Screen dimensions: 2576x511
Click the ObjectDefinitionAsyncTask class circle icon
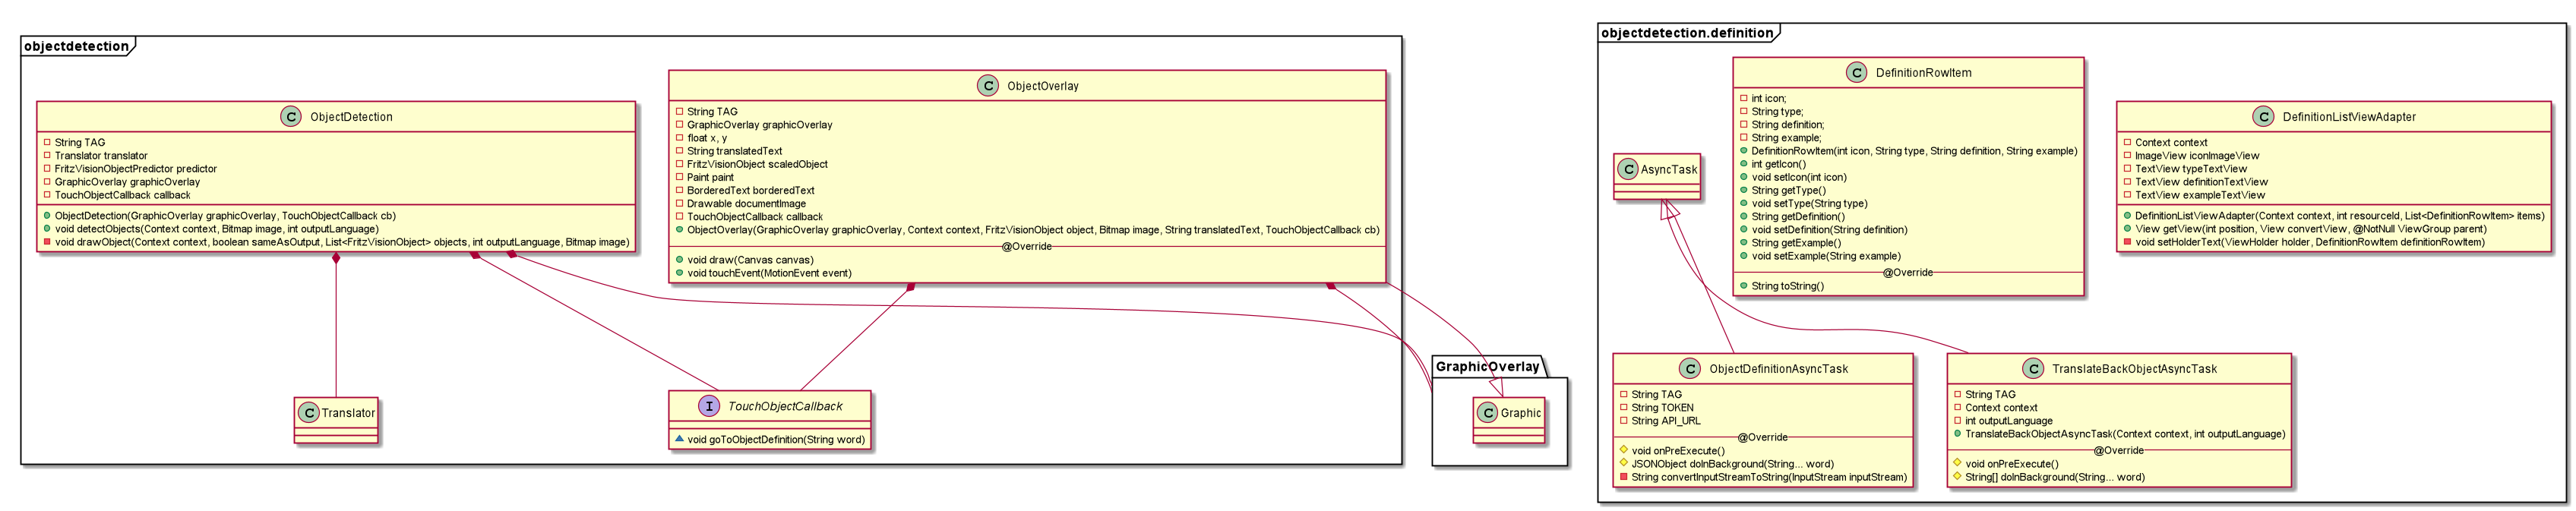[1690, 369]
